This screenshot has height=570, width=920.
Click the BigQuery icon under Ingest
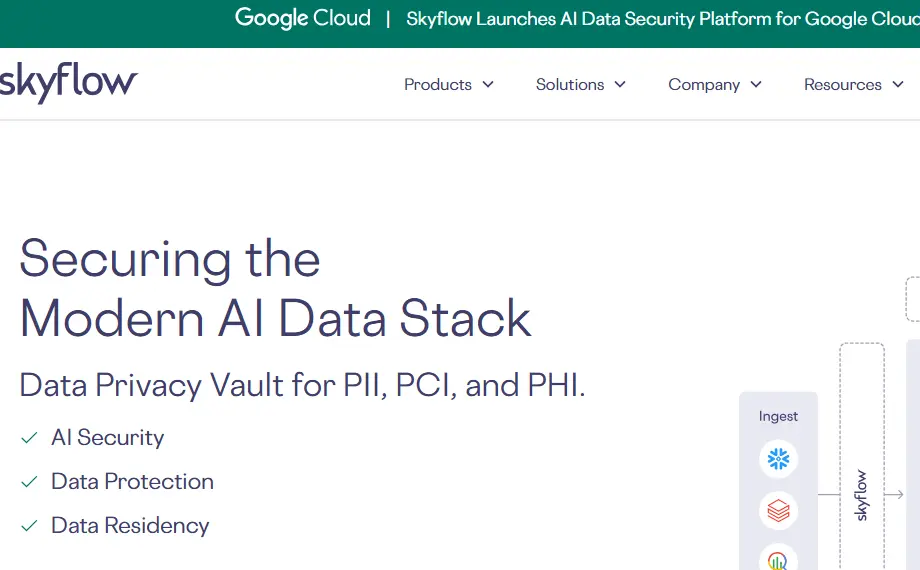(778, 560)
